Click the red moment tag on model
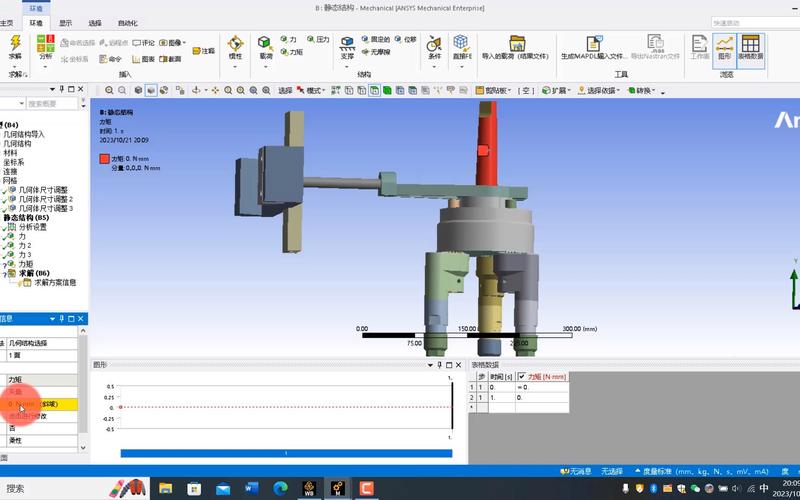This screenshot has height=500, width=800. click(483, 150)
